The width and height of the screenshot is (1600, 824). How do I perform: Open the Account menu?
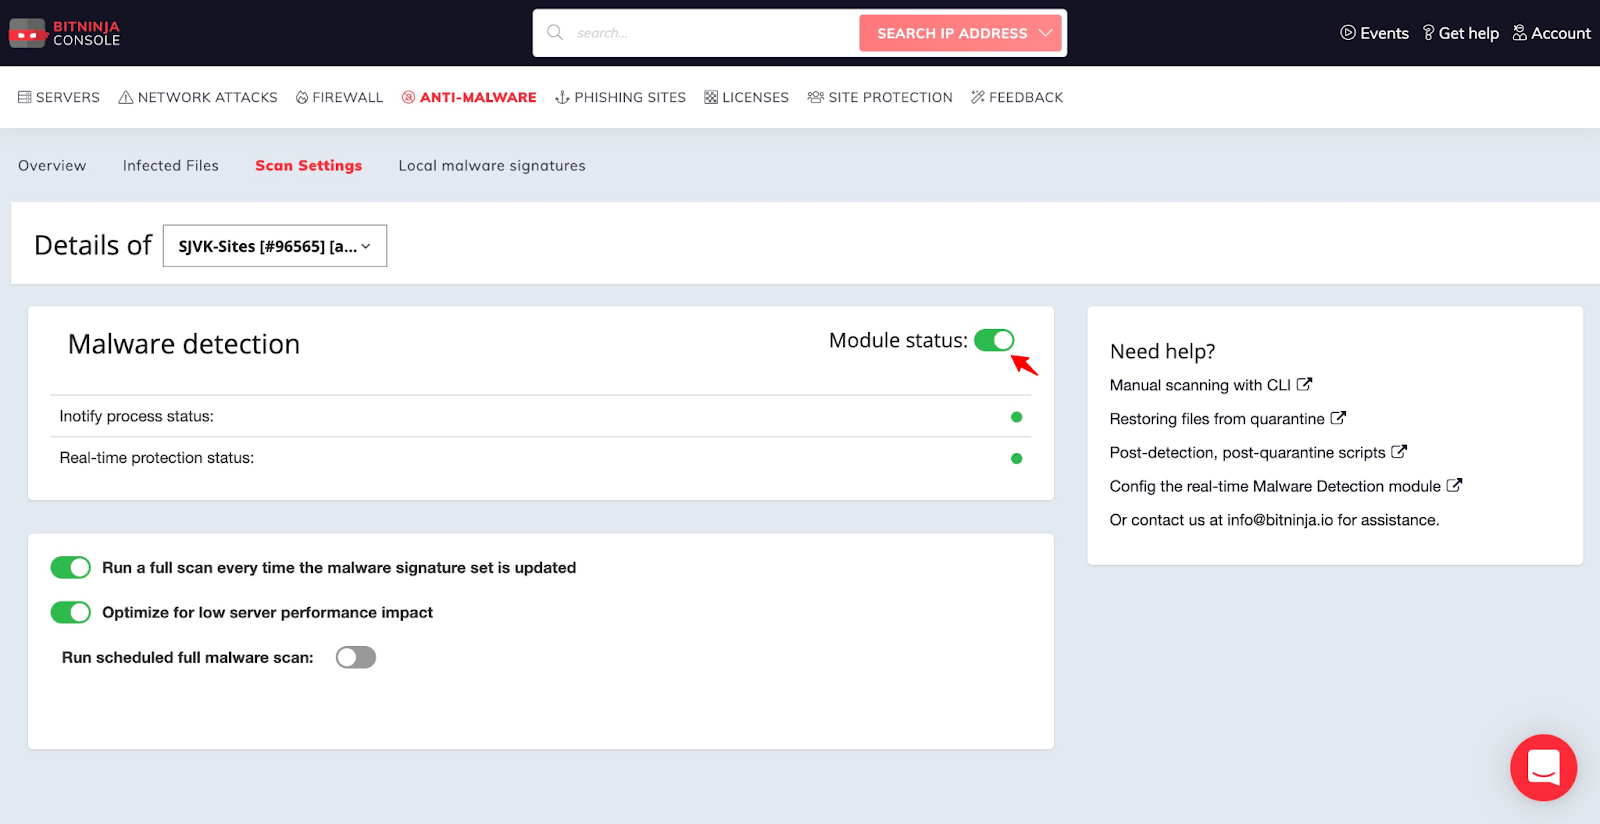(x=1552, y=33)
